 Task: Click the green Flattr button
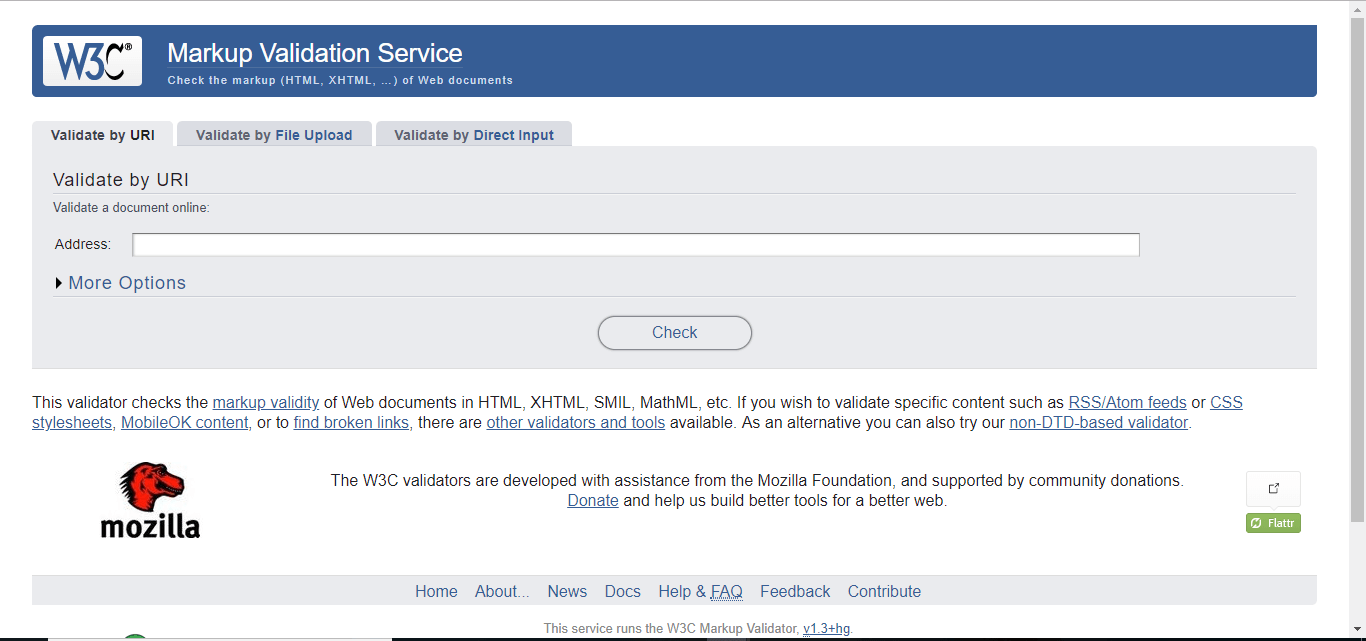[x=1273, y=523]
